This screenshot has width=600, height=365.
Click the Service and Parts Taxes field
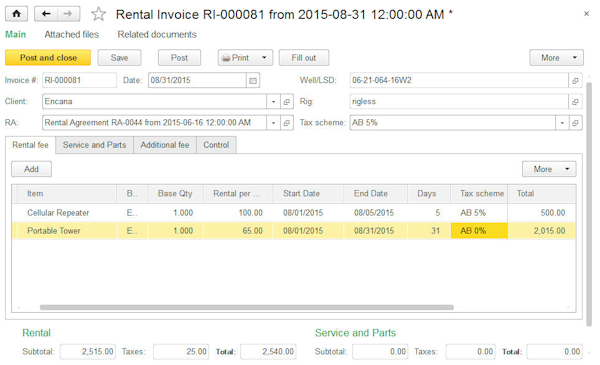point(470,352)
